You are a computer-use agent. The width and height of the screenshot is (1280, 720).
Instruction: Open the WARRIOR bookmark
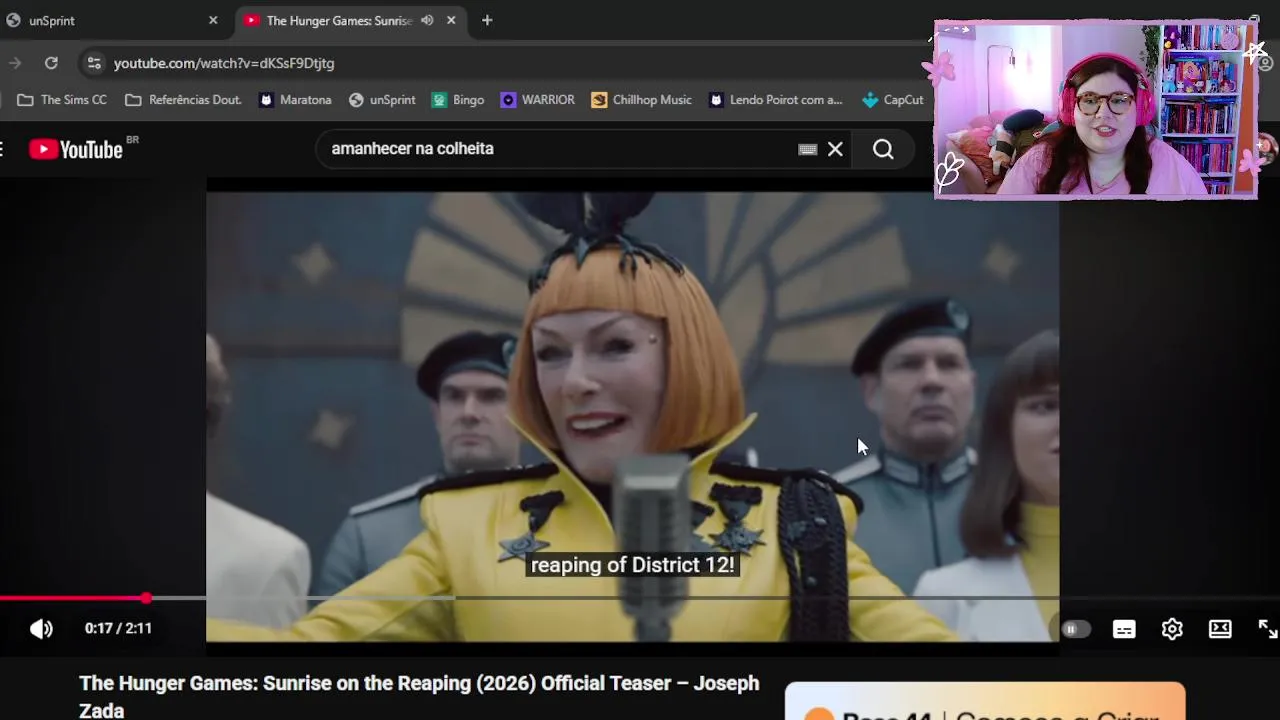[538, 100]
